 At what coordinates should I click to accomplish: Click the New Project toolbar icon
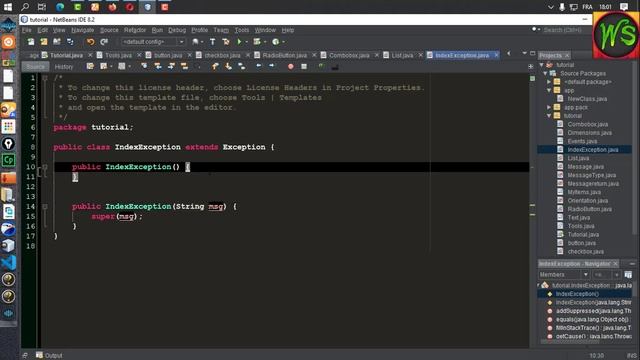[x=44, y=42]
